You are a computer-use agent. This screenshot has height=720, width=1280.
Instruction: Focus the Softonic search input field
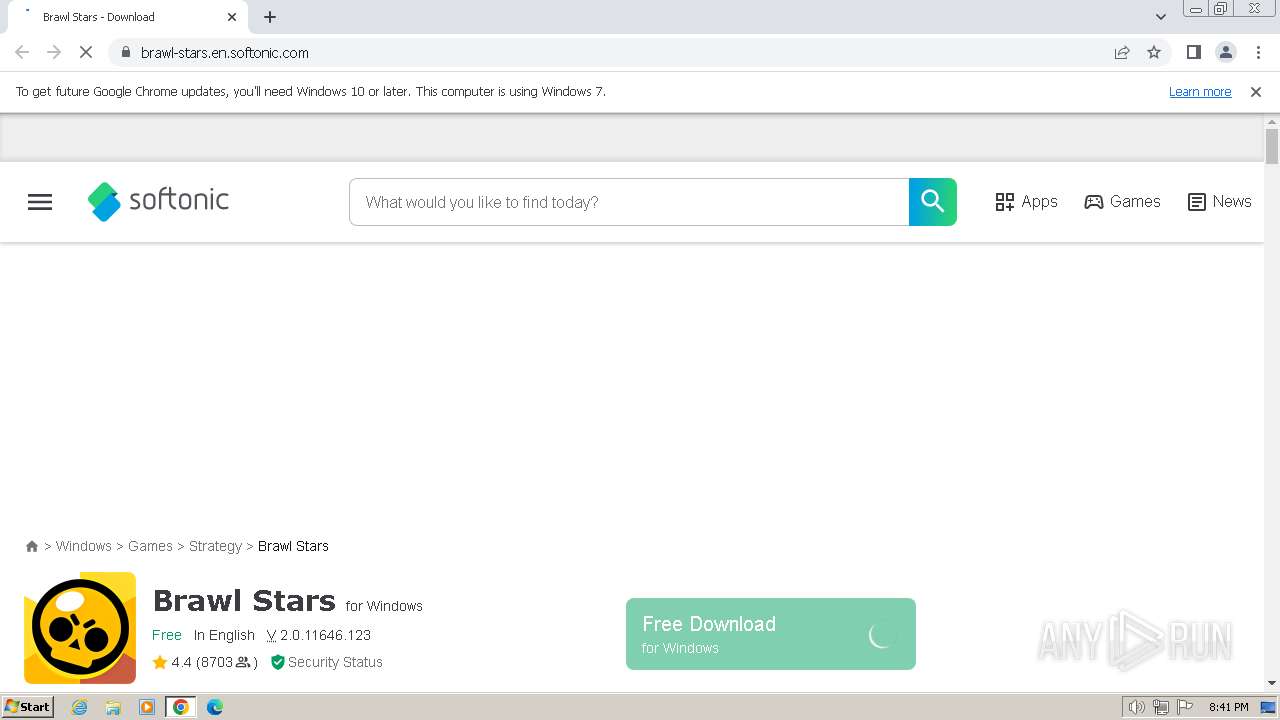[629, 202]
